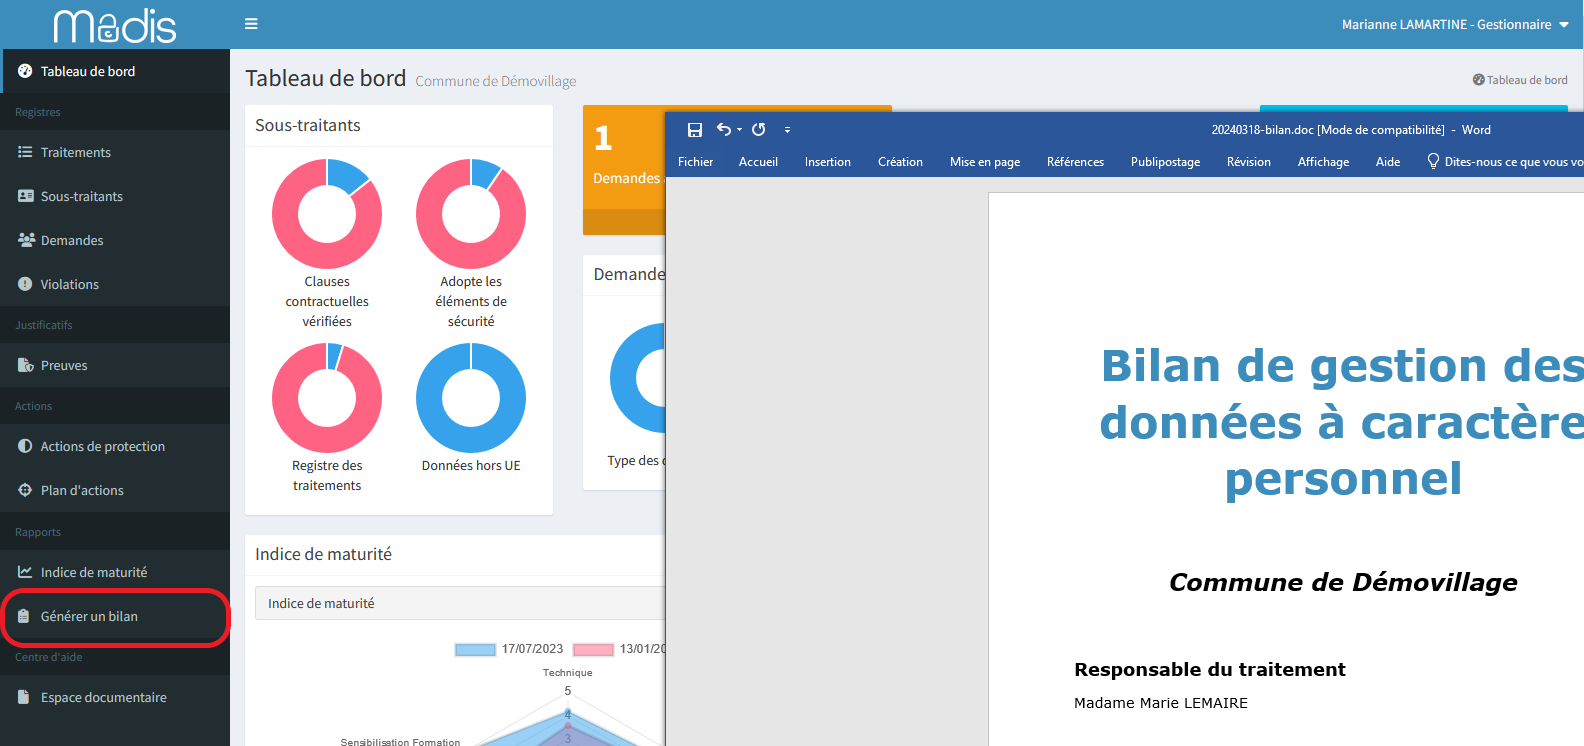Toggle the 17/07/2023 blue legend series
1584x746 pixels.
[476, 649]
